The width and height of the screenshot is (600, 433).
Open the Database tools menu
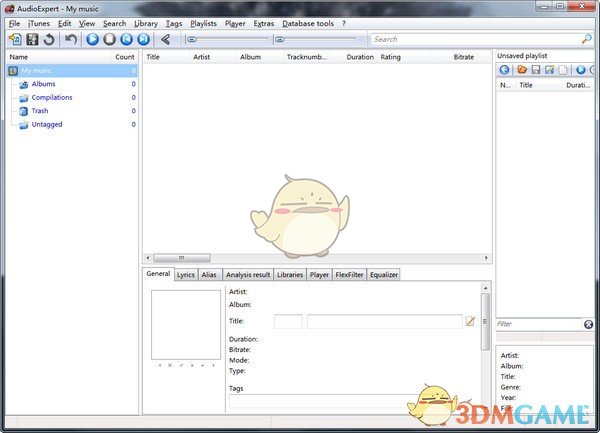(308, 23)
